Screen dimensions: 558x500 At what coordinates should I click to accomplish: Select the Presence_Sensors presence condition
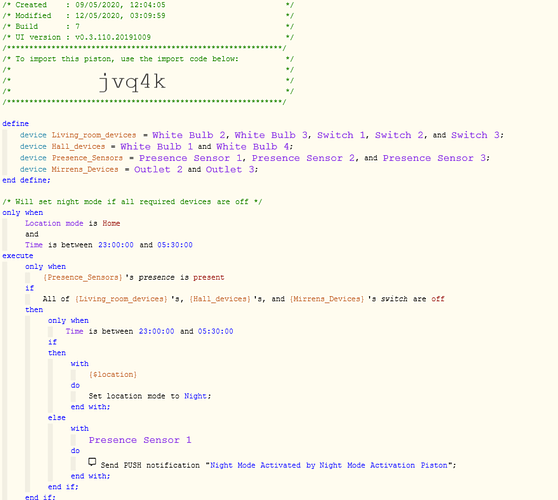[134, 278]
